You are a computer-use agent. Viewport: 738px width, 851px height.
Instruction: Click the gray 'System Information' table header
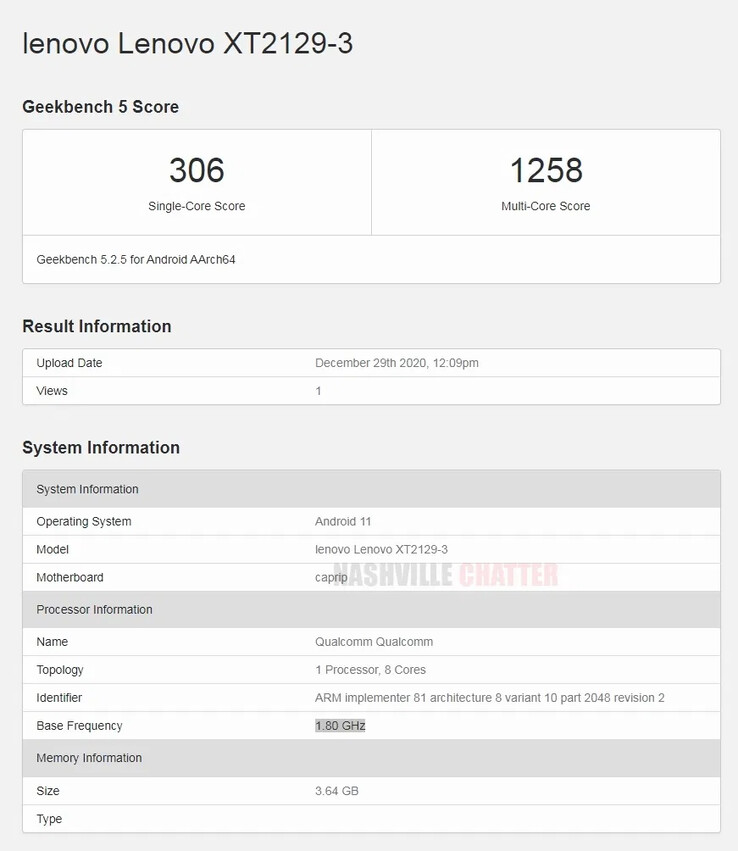(372, 489)
